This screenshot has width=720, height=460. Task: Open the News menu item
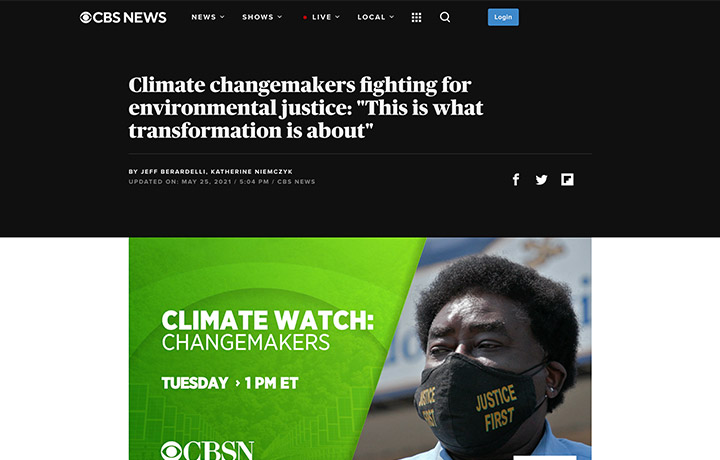(x=203, y=17)
